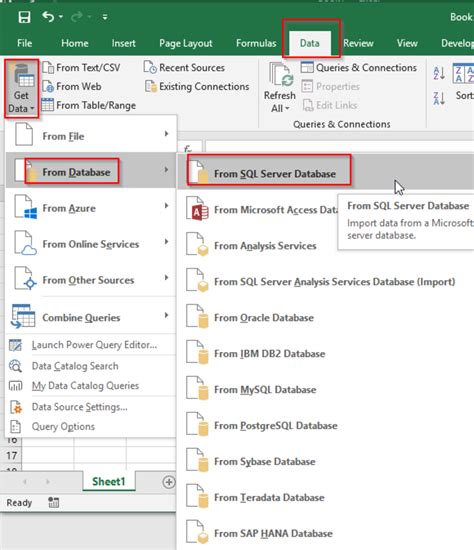The image size is (474, 550).
Task: Switch to the View tab
Action: tap(407, 43)
